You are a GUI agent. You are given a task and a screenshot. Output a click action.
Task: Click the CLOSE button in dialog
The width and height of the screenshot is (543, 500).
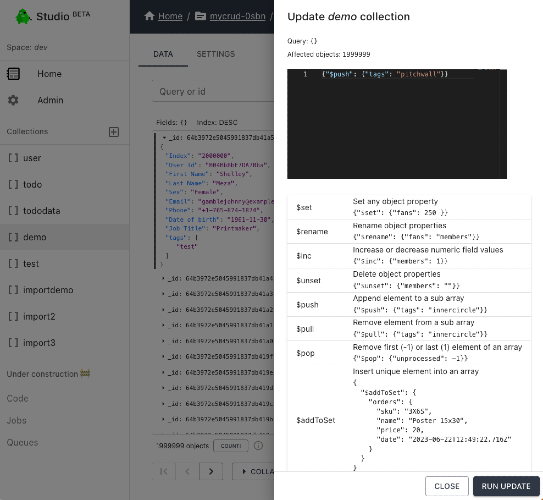tap(447, 486)
